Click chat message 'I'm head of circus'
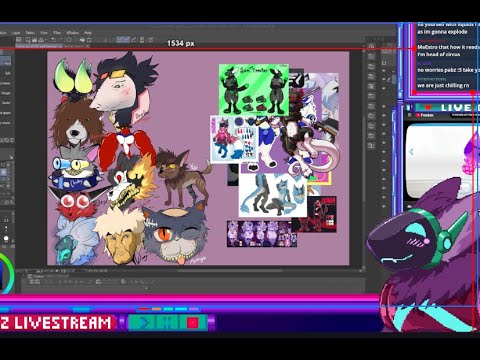Screen dimensions: 480x360 [x=439, y=54]
